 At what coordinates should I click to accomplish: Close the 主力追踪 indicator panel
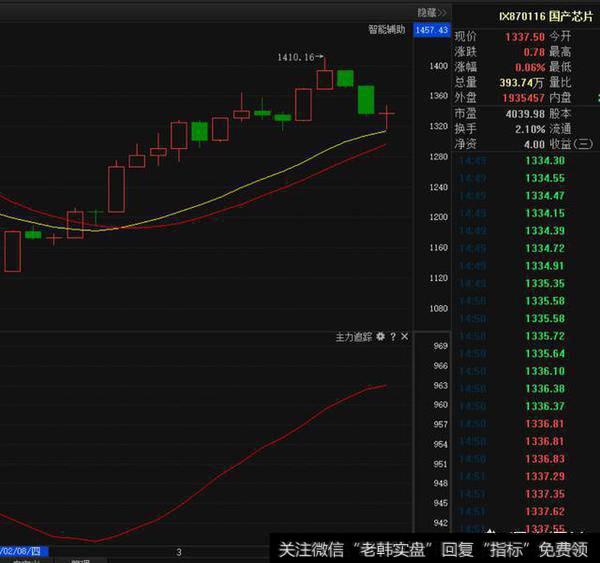click(405, 337)
